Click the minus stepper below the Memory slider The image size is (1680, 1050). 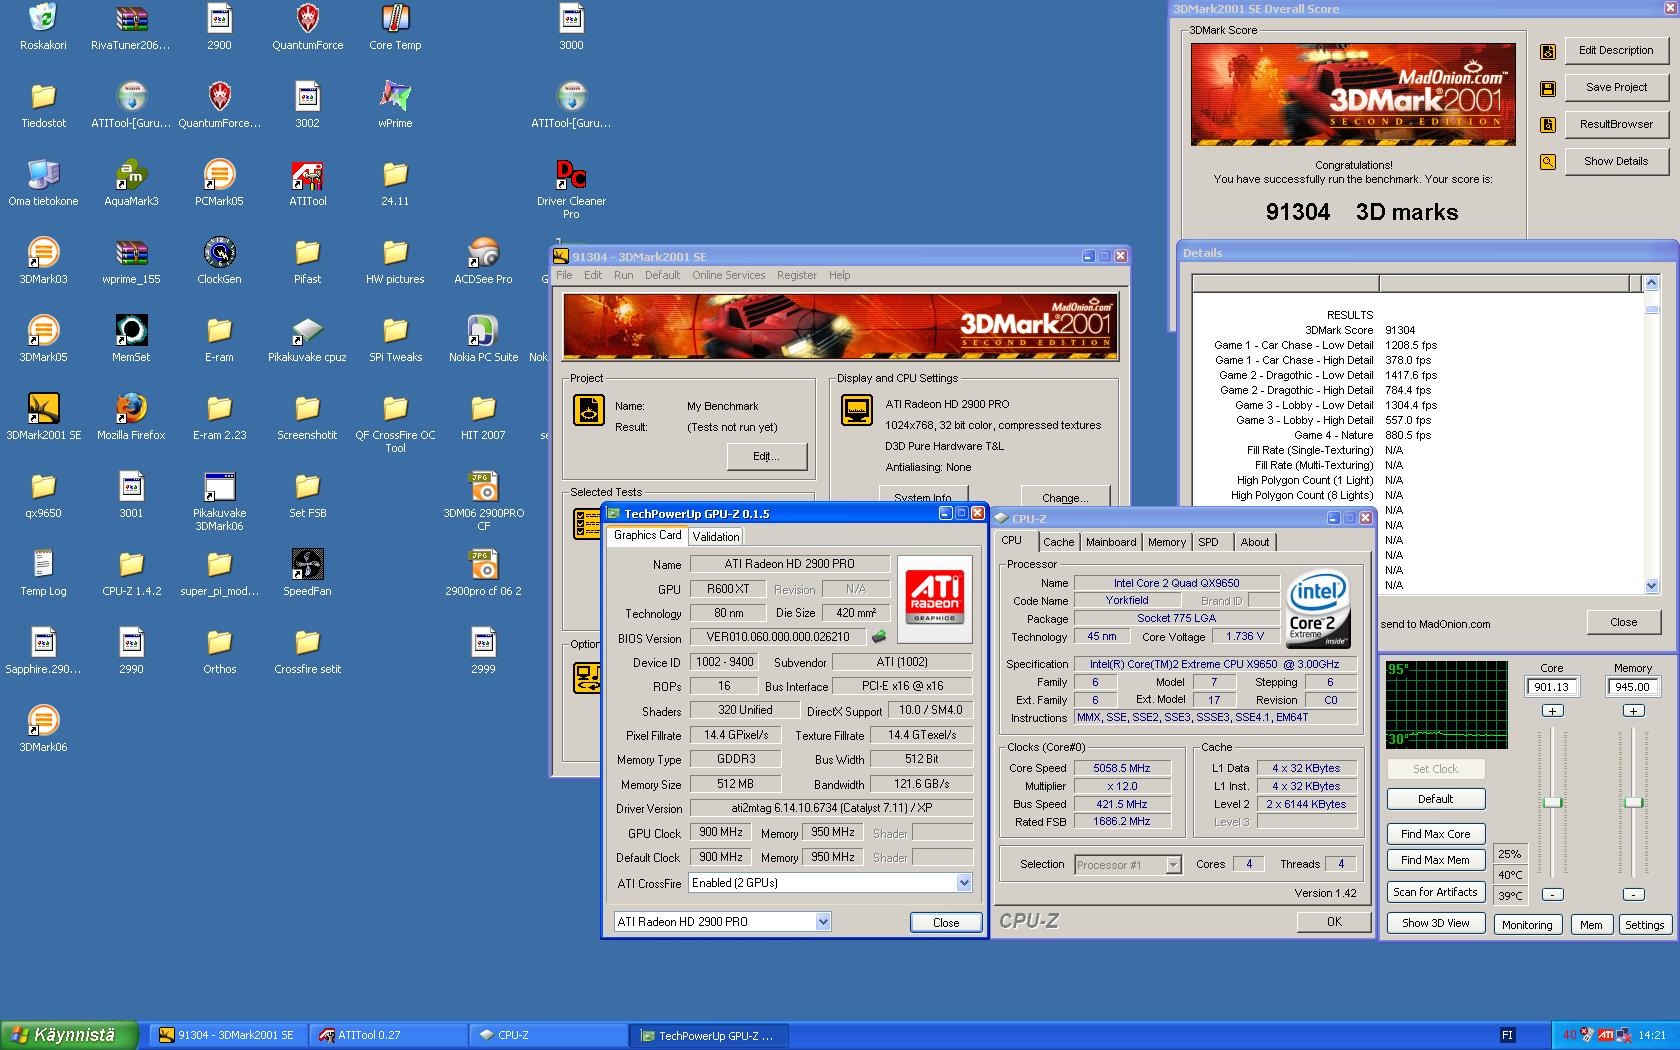click(1633, 894)
